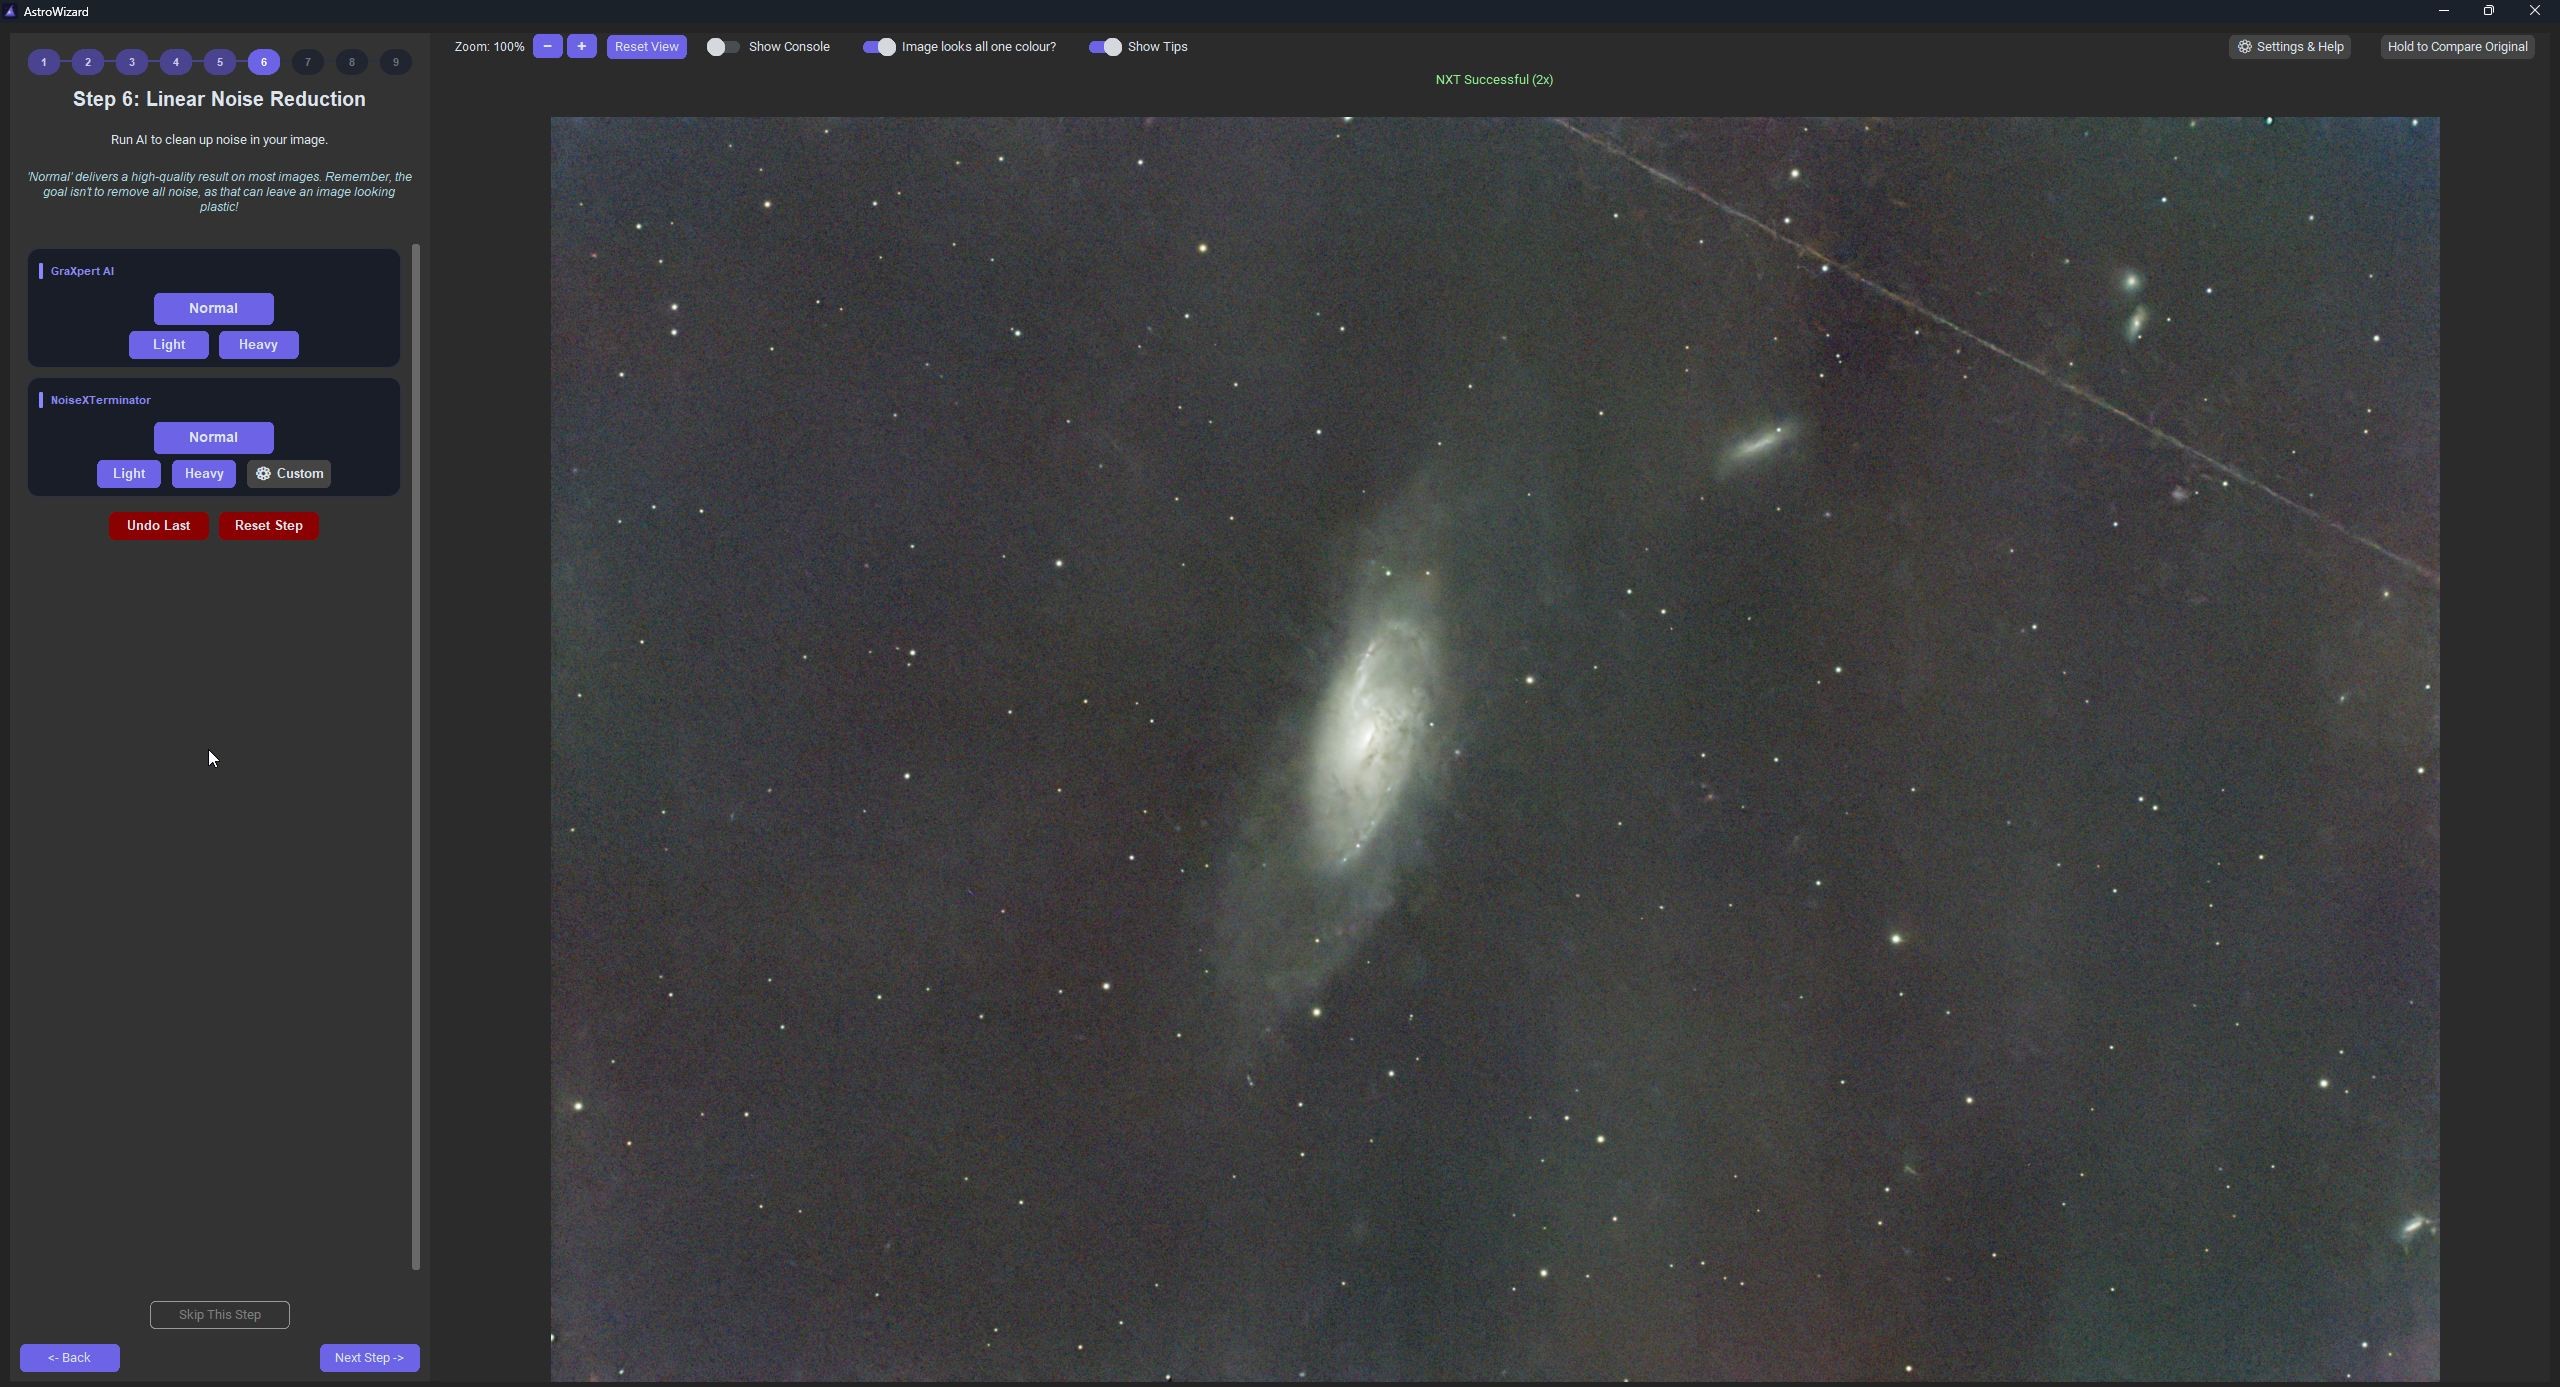Go to step 1 circle
The image size is (2560, 1387).
tap(44, 62)
